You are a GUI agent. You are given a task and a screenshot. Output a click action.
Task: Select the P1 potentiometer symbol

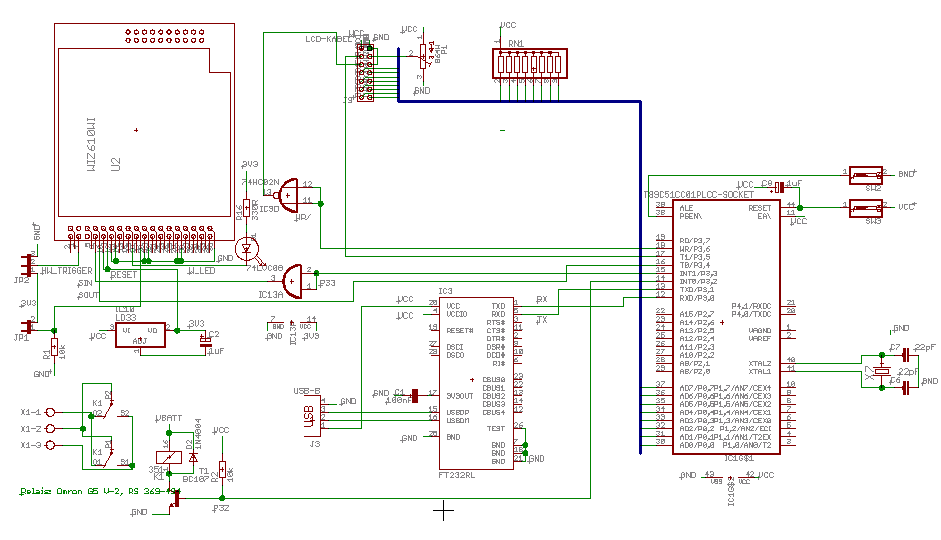tap(423, 56)
